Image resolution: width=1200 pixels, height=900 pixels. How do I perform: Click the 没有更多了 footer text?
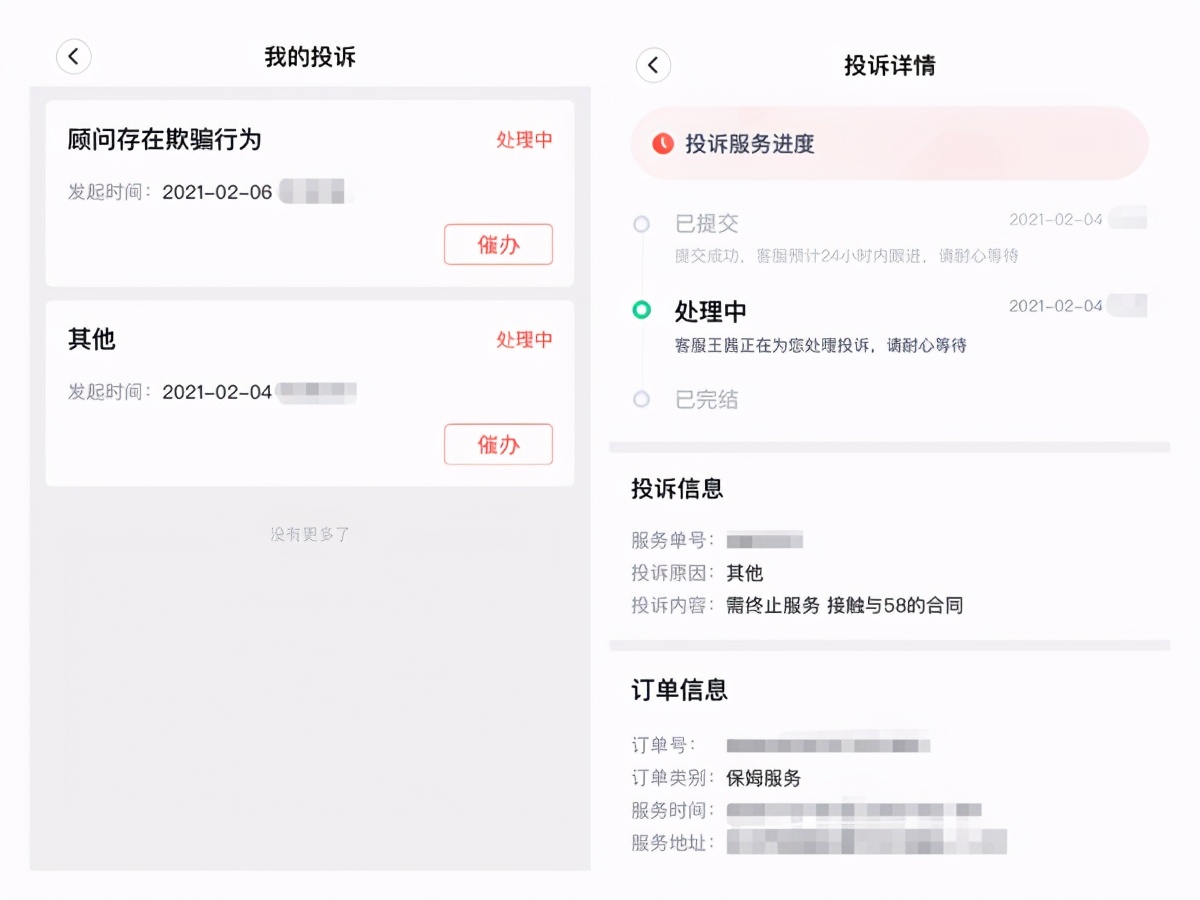click(x=310, y=535)
